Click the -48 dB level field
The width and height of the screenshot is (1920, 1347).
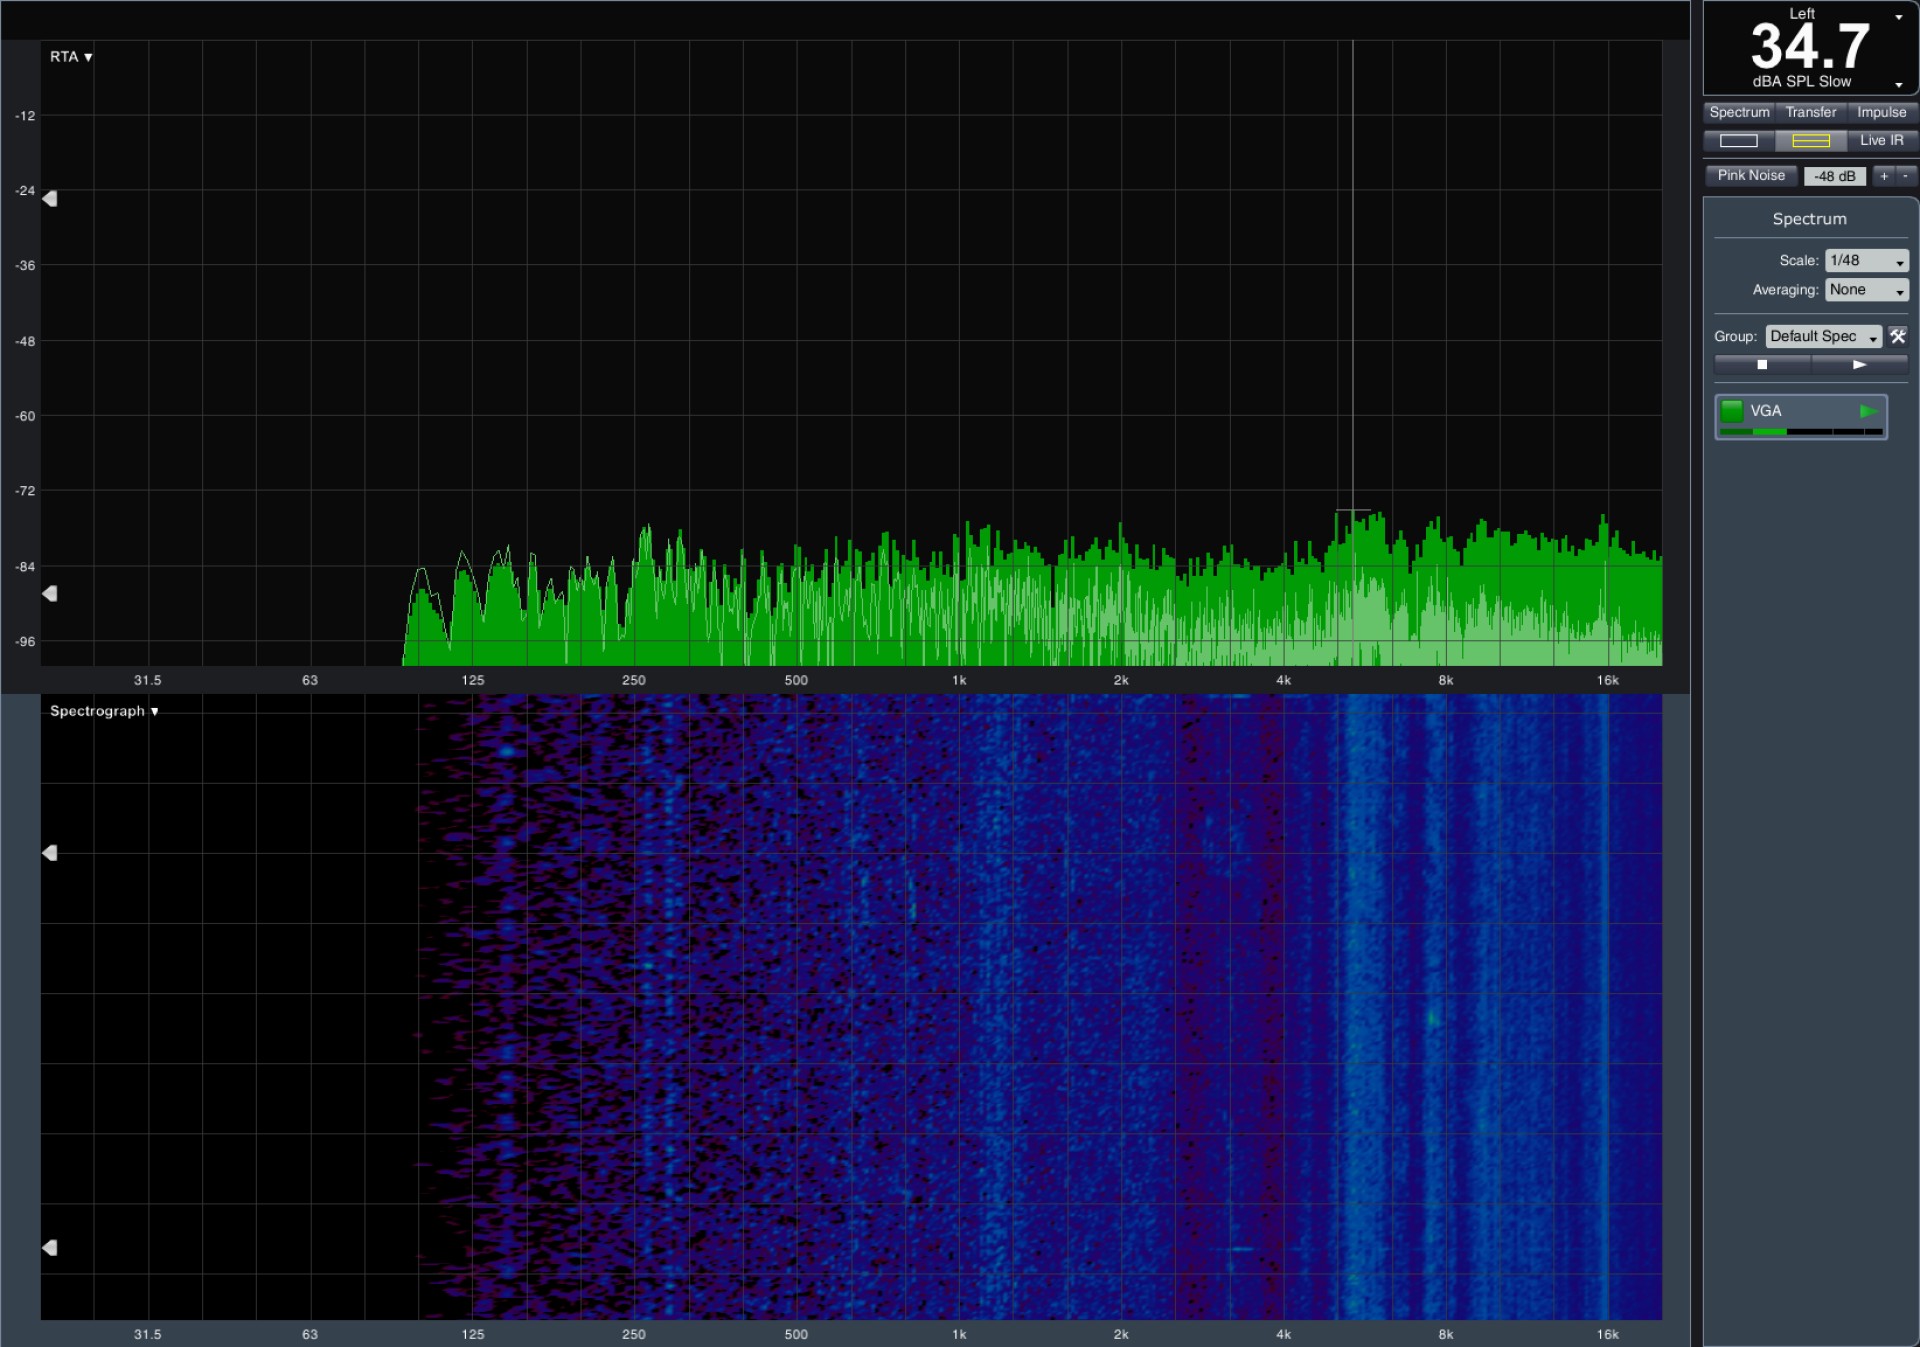1834,176
